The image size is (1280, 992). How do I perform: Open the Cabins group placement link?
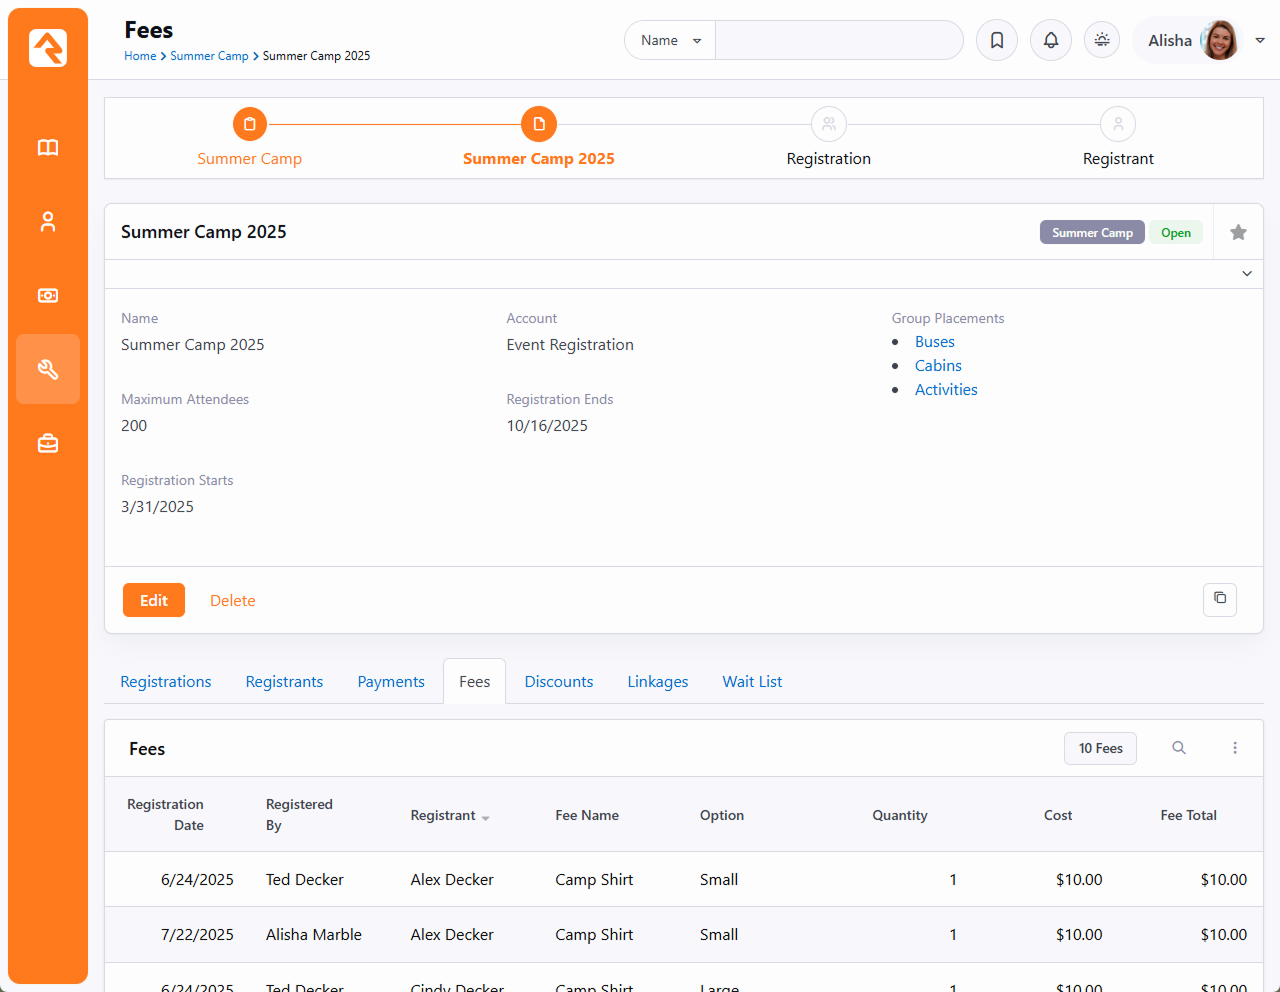(x=938, y=366)
